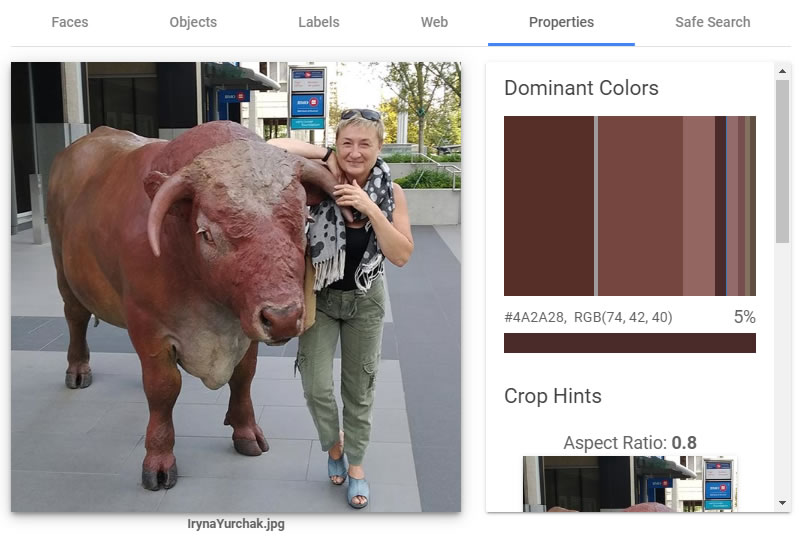
Task: Pick the thin gray stripe in Dominant Colors
Action: click(596, 206)
